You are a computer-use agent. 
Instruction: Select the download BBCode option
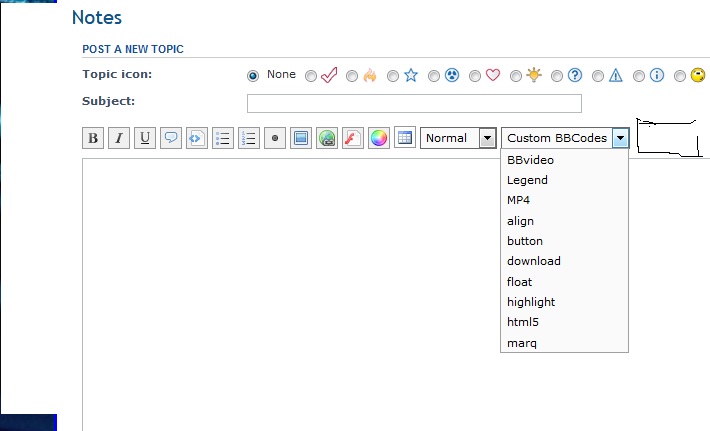coord(534,261)
